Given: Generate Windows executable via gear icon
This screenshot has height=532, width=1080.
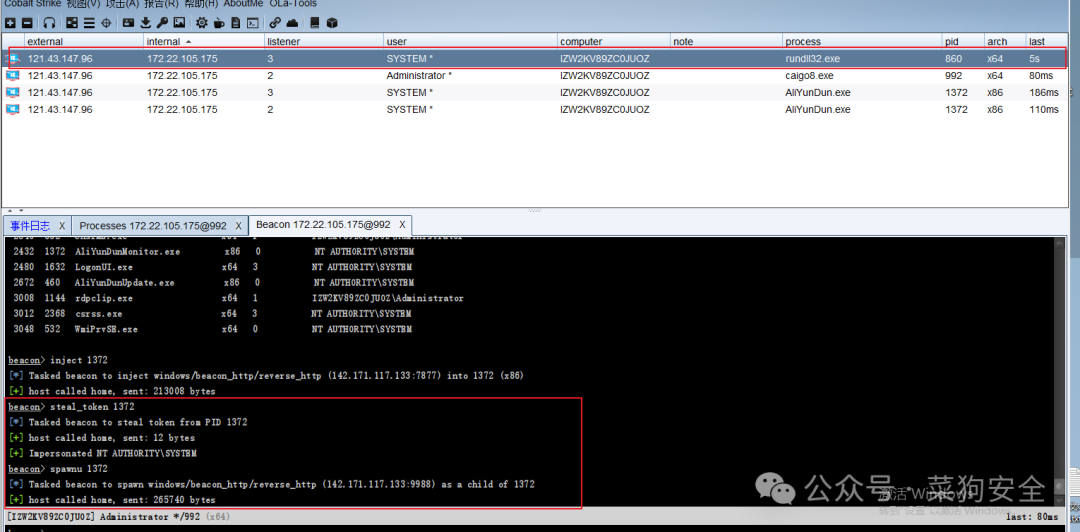Looking at the screenshot, I should [202, 23].
